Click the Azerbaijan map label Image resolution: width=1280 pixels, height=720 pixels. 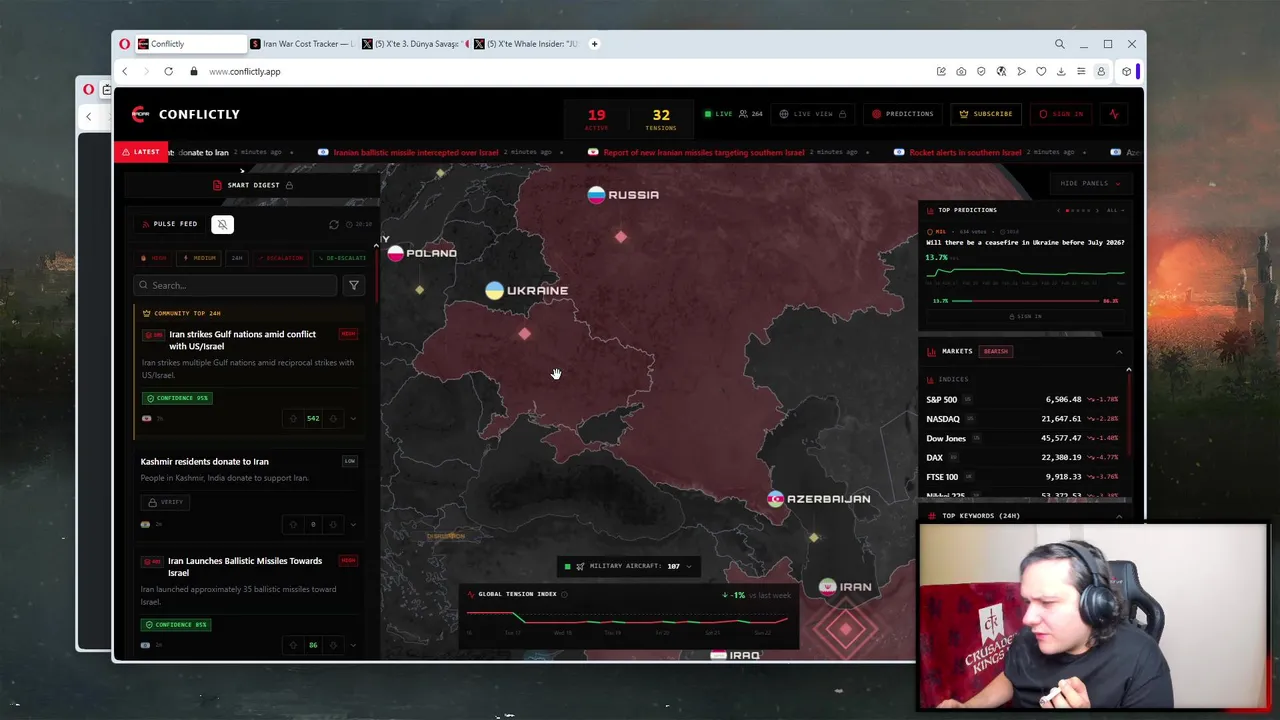pyautogui.click(x=819, y=499)
